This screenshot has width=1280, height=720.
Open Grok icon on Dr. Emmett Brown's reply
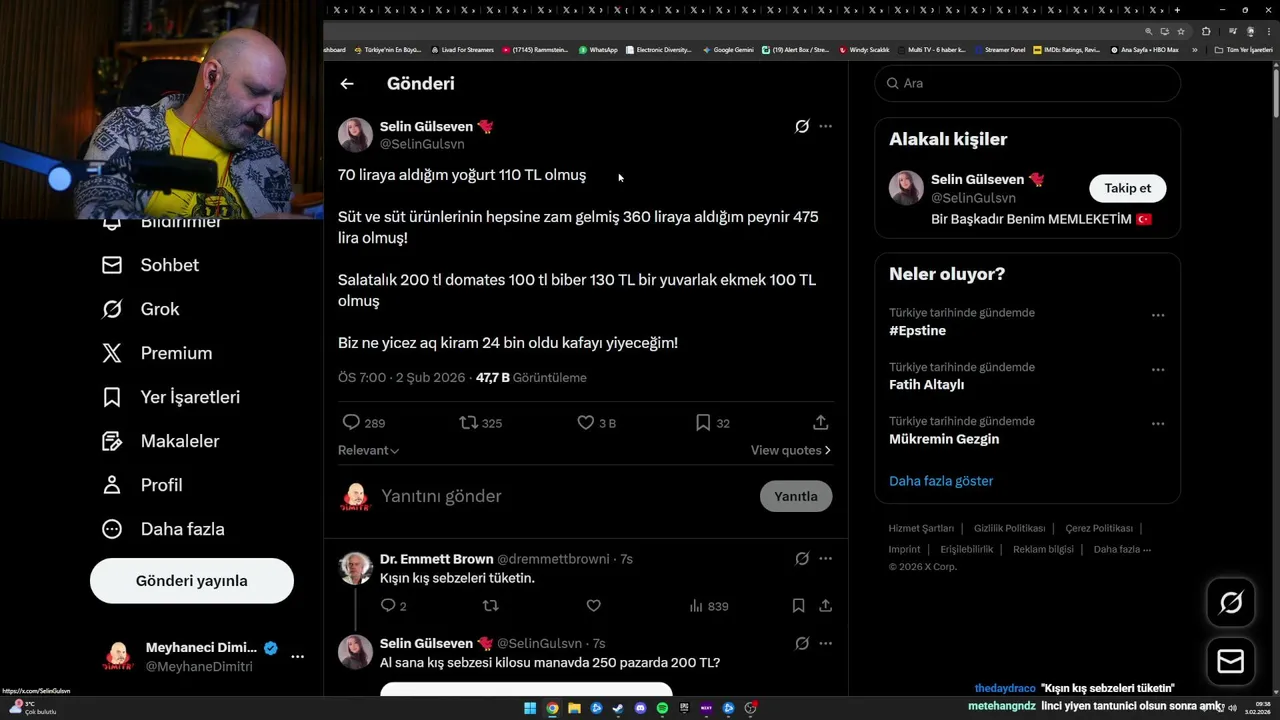[x=801, y=559]
